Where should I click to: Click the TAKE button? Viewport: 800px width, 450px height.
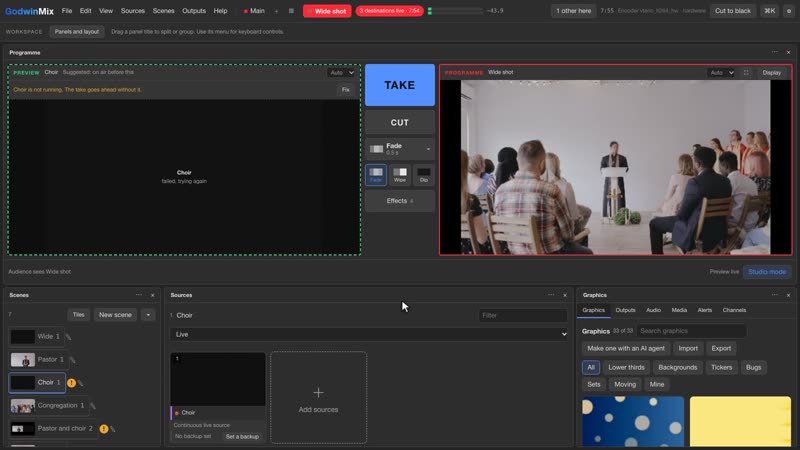tap(399, 85)
